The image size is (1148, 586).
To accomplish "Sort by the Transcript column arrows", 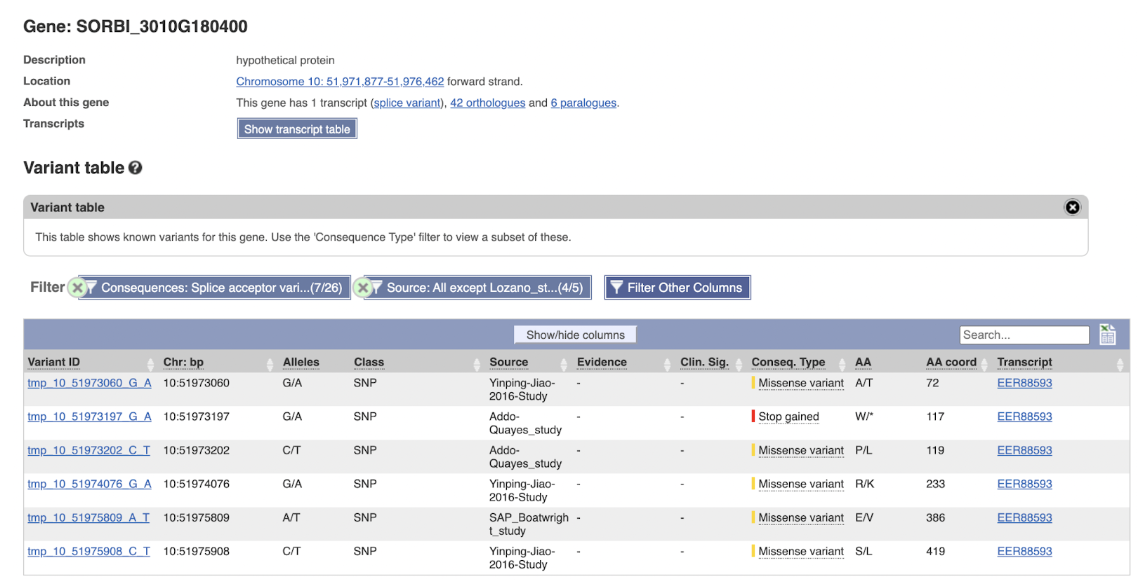I will click(x=1120, y=363).
